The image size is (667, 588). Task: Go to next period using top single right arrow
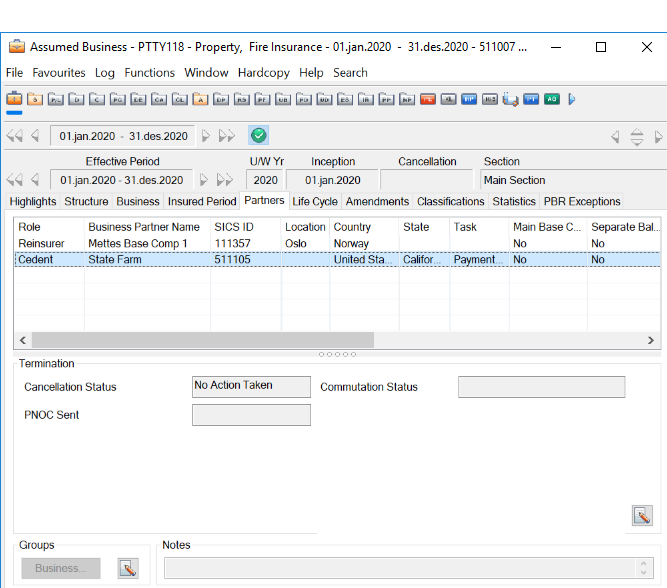(206, 136)
